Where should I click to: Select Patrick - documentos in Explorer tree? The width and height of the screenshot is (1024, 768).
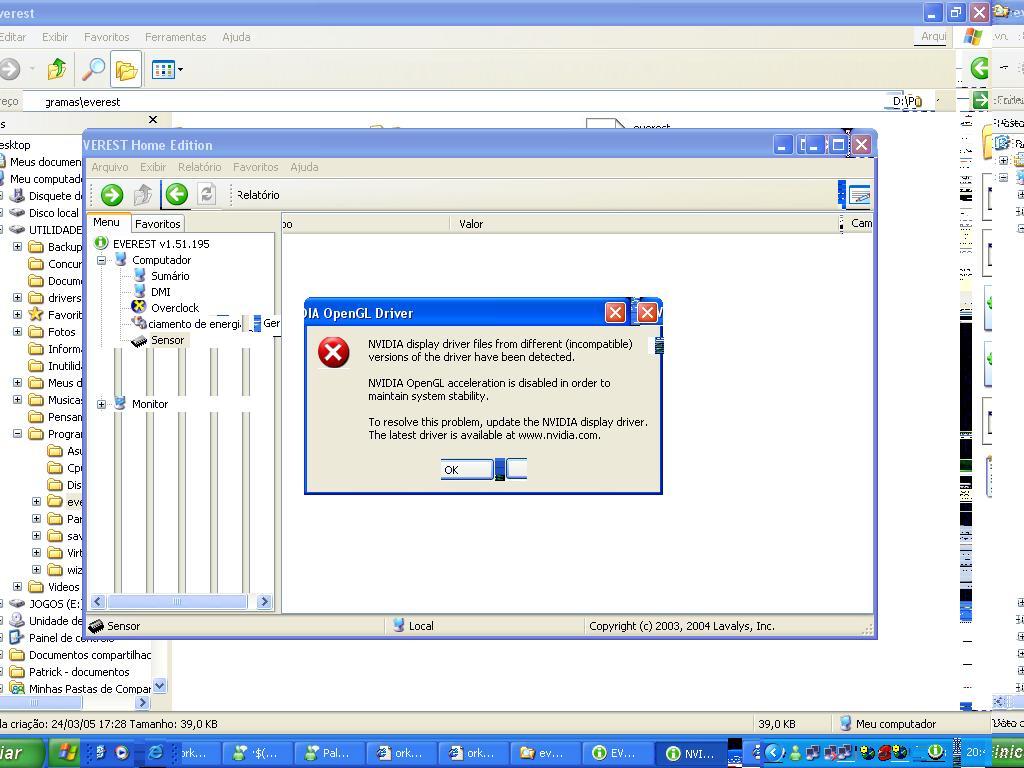point(79,671)
